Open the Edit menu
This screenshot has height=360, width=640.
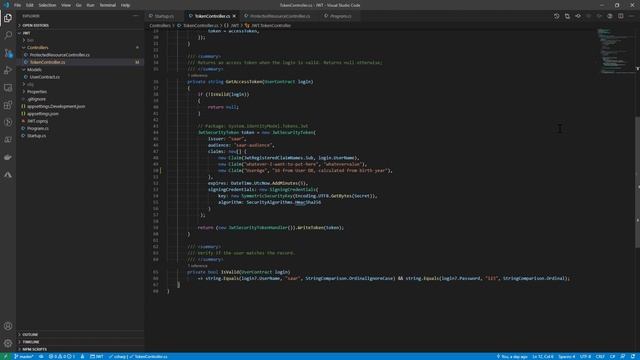pyautogui.click(x=30, y=5)
